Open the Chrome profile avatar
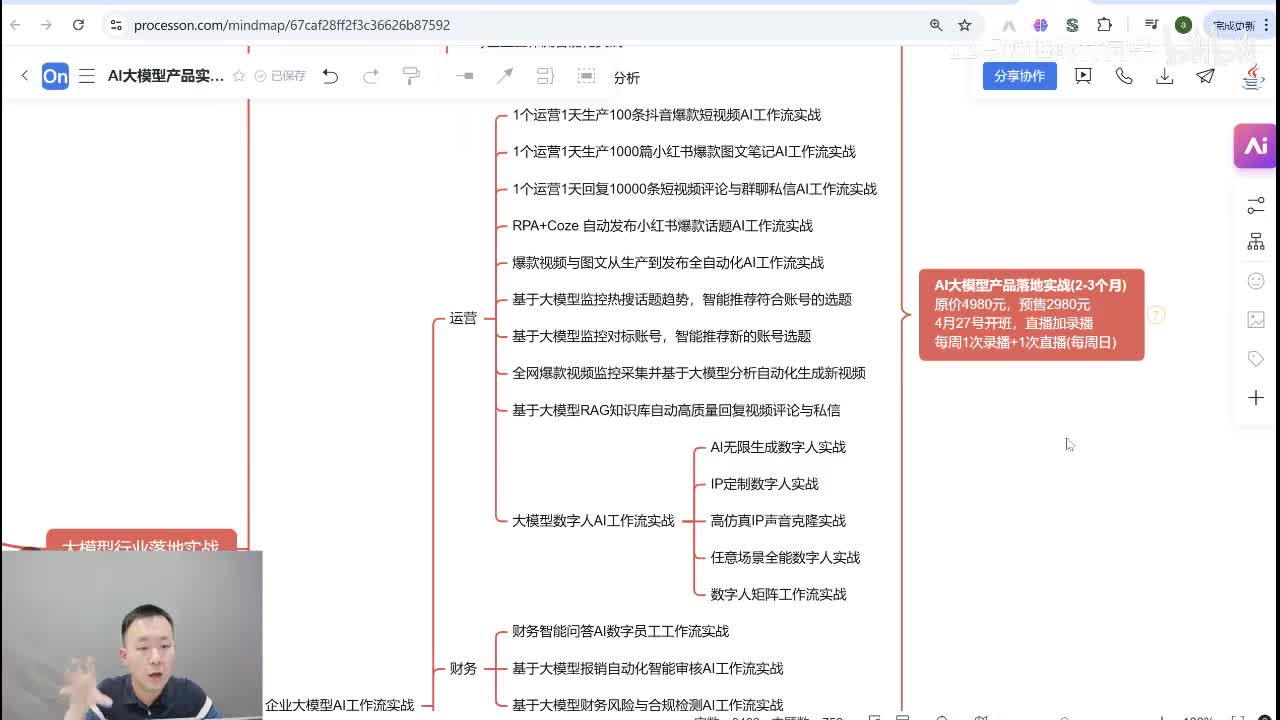The width and height of the screenshot is (1280, 720). click(x=1183, y=25)
